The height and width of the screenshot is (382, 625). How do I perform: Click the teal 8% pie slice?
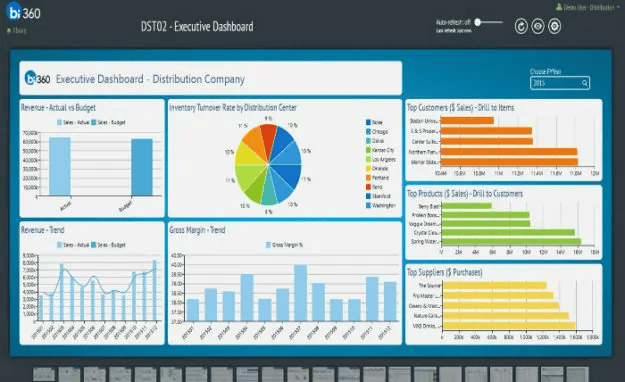pos(269,191)
